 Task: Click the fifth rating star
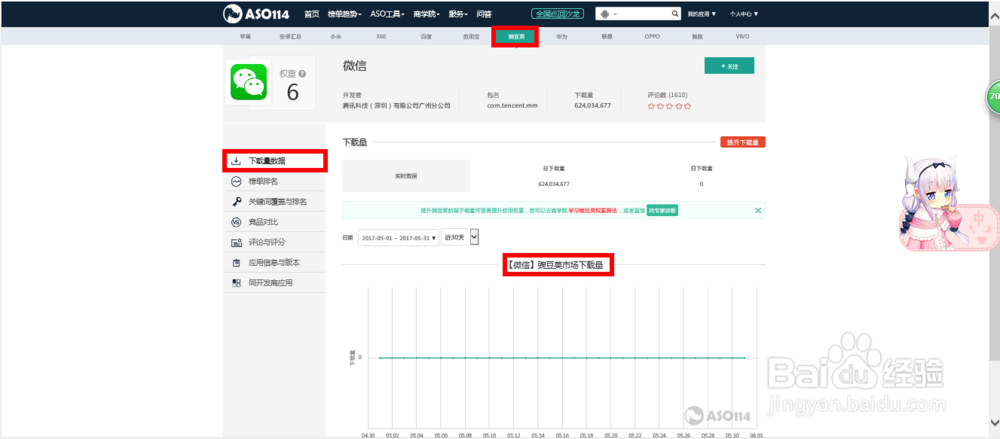687,106
